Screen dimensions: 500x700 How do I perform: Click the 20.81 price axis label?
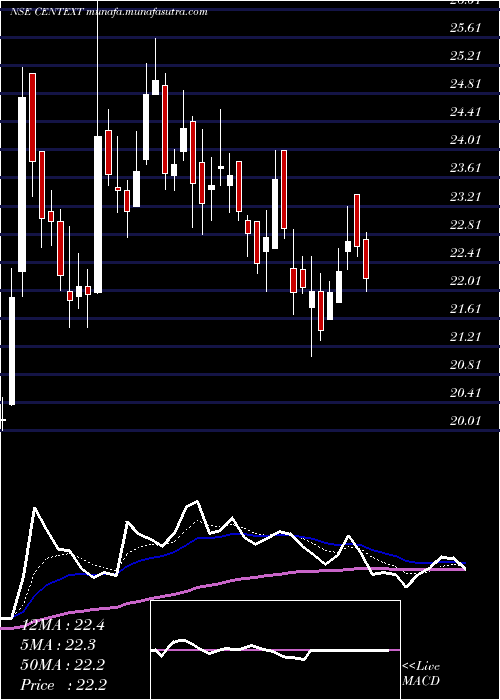(x=465, y=365)
